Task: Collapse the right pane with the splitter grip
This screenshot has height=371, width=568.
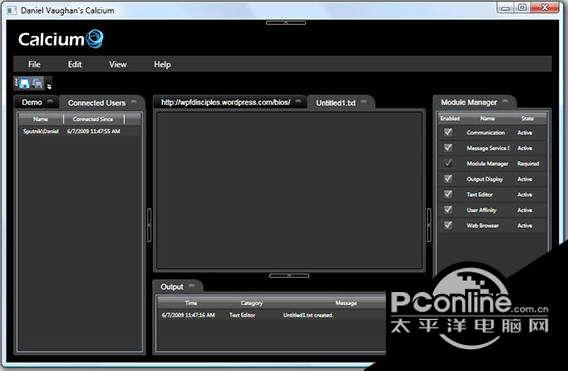Action: click(x=429, y=225)
